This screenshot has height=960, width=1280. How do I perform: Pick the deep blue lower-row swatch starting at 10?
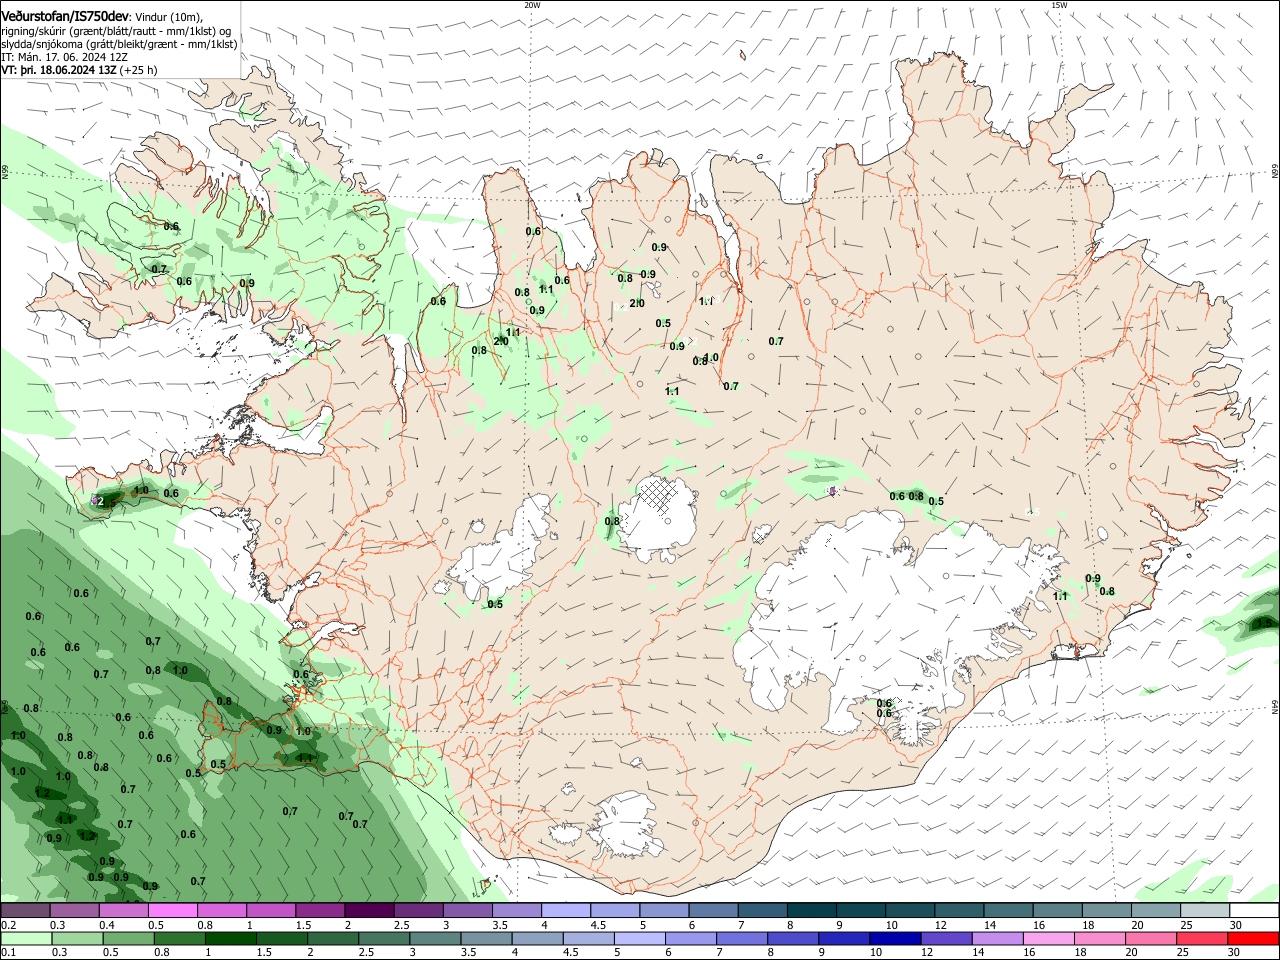[x=895, y=939]
